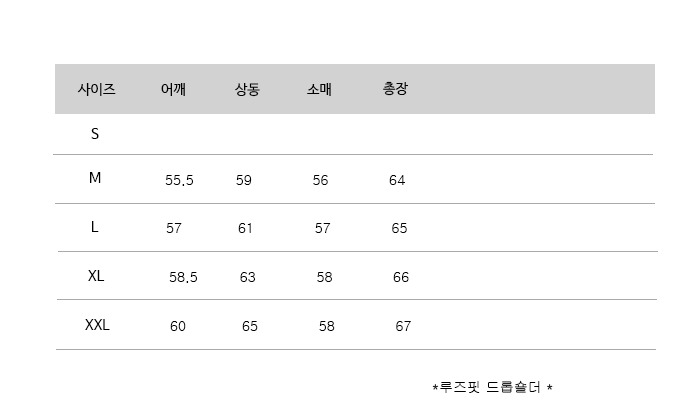The height and width of the screenshot is (410, 700).
Task: Select the S size row label
Action: pos(95,133)
